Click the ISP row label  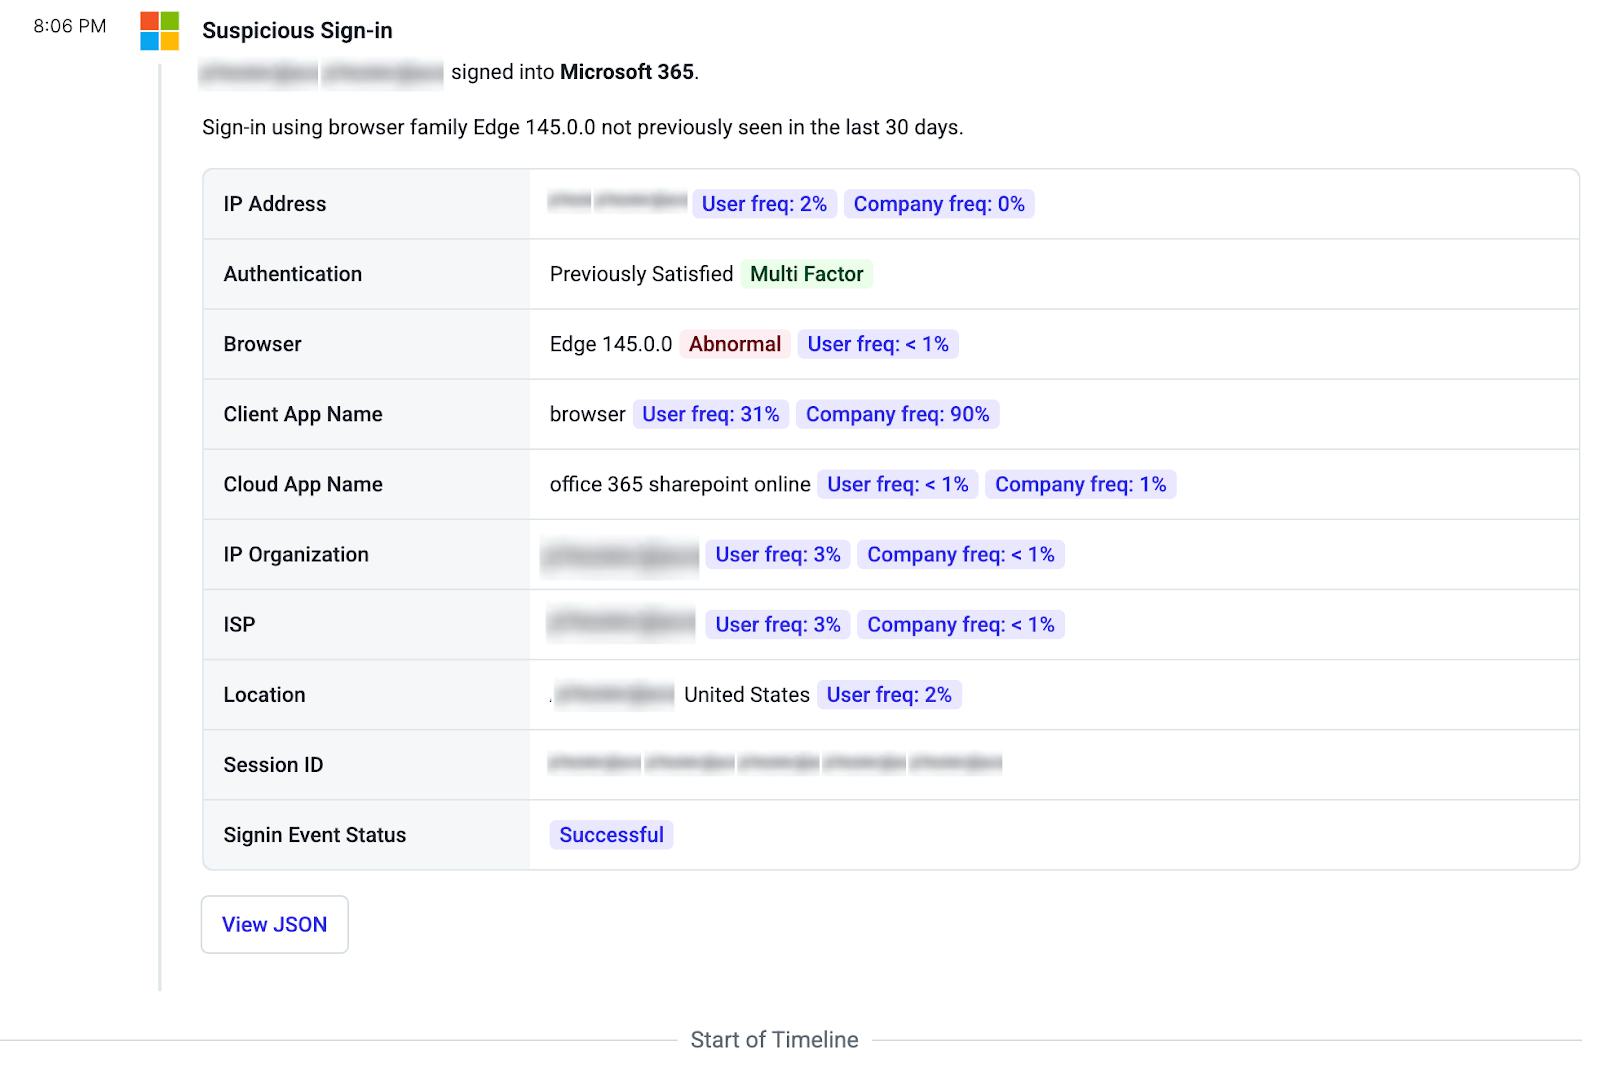(x=240, y=624)
